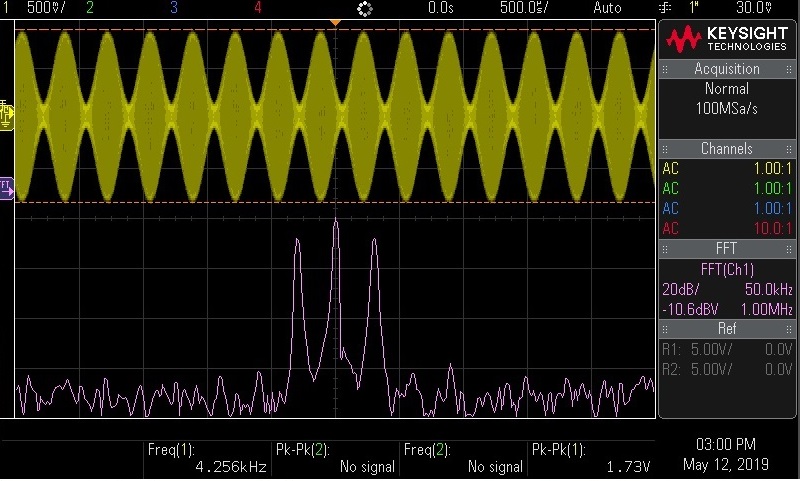Select channel 3 indicator in top bar
This screenshot has width=800, height=481.
(174, 8)
